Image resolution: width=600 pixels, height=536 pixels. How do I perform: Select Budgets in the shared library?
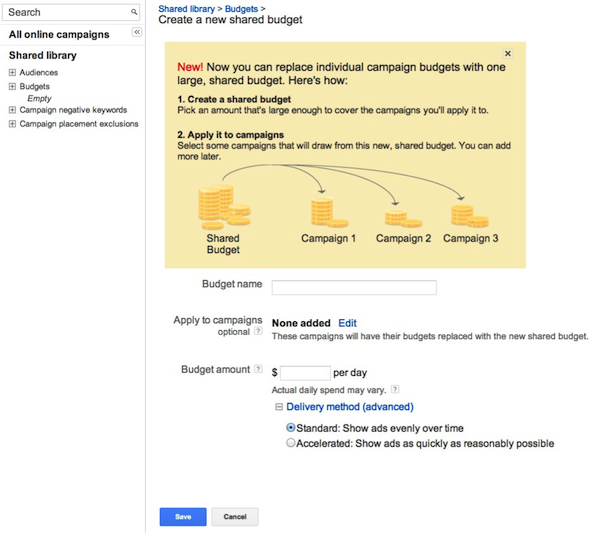34,86
